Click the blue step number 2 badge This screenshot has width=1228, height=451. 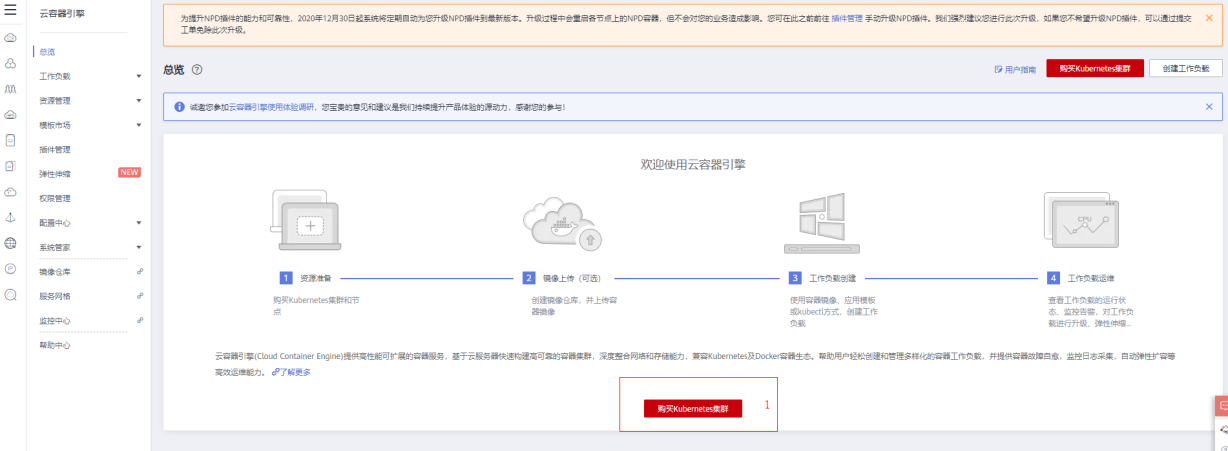click(x=530, y=278)
